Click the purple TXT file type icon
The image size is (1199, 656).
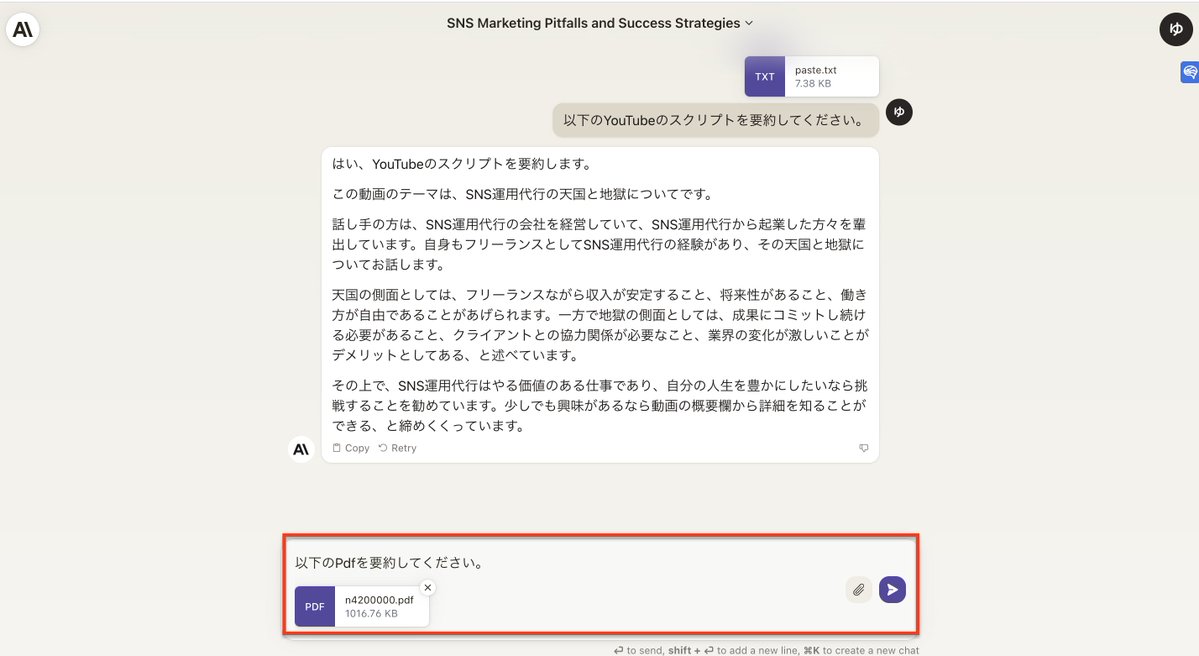pos(765,76)
